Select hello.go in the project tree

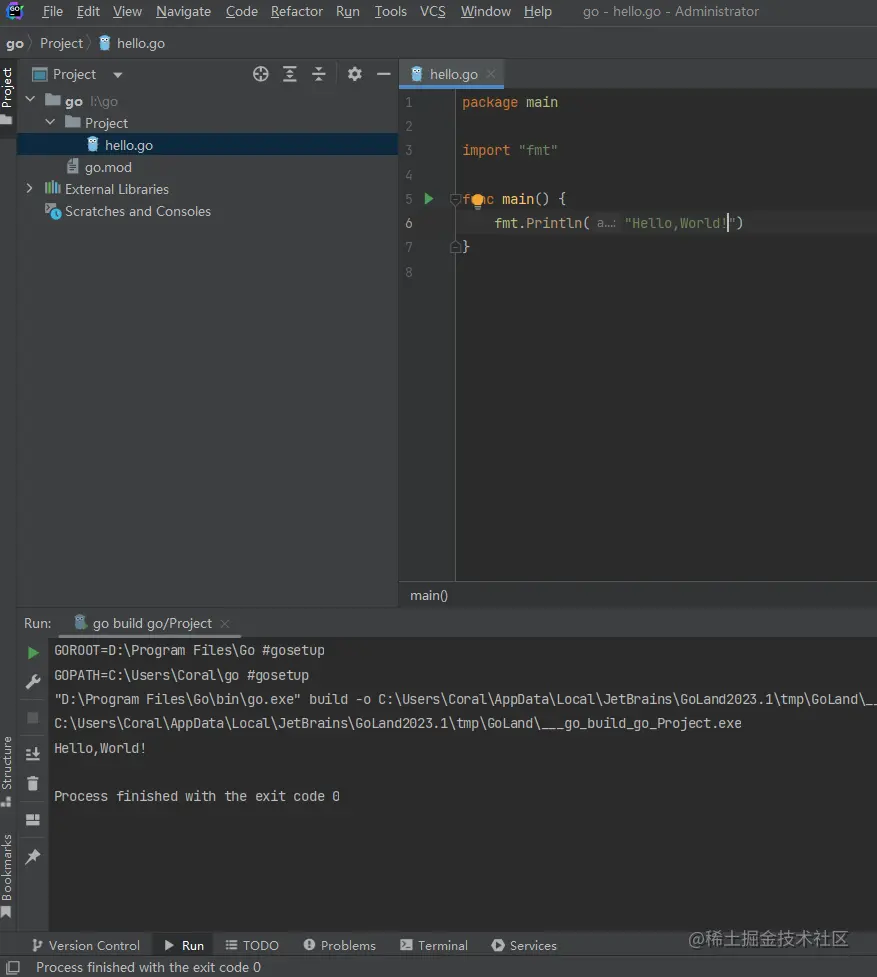click(207, 145)
